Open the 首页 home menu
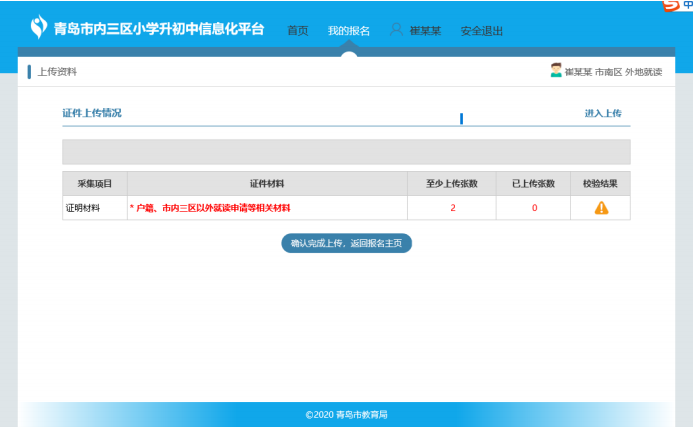The width and height of the screenshot is (694, 427). [x=298, y=31]
